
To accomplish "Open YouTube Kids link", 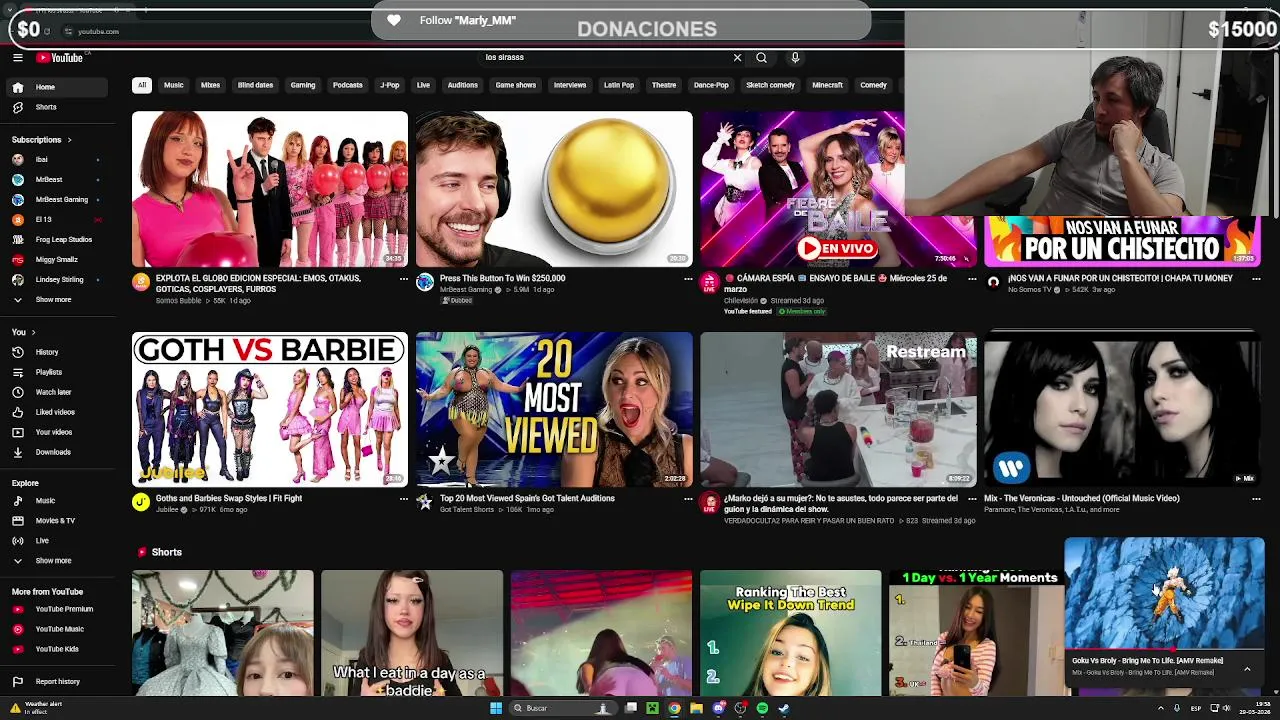I will point(55,649).
